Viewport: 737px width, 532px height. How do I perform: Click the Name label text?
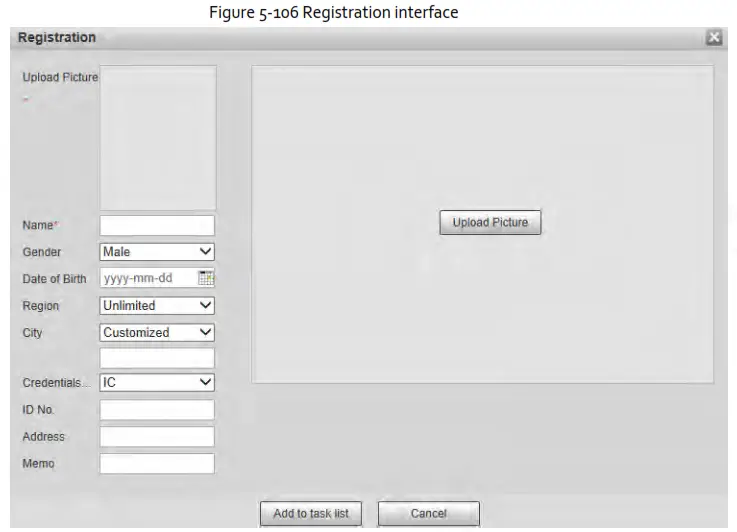[40, 225]
